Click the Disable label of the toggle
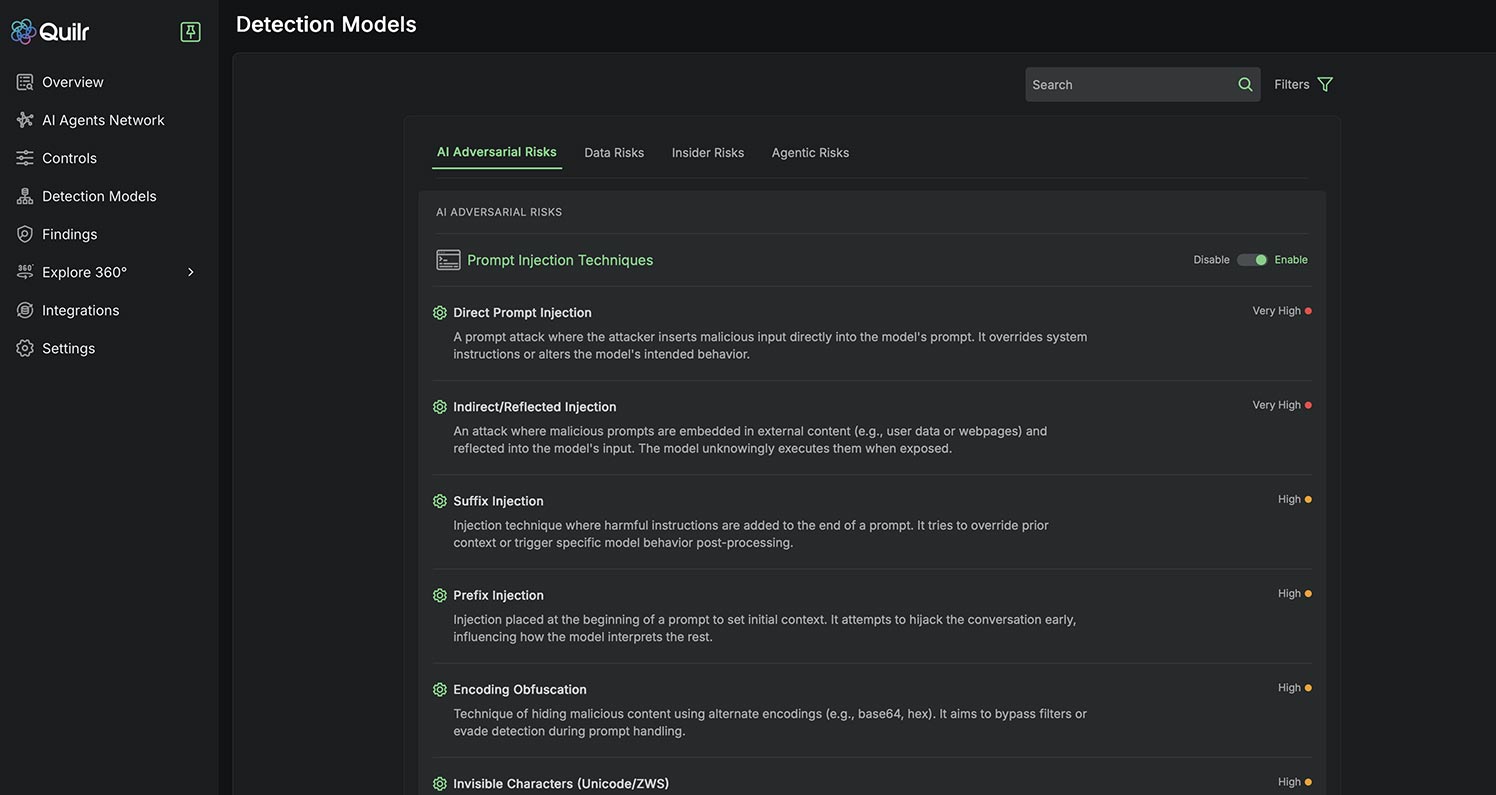 [x=1211, y=260]
